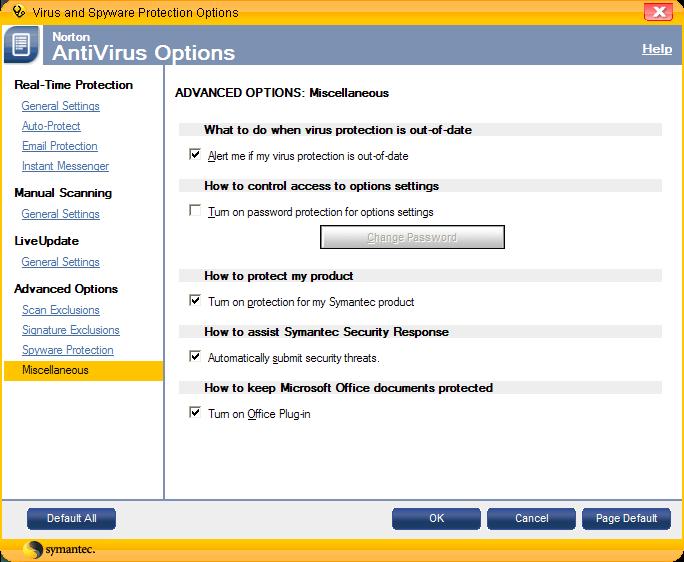The image size is (684, 562).
Task: Click the Real-Time Protection heading
Action: point(73,85)
